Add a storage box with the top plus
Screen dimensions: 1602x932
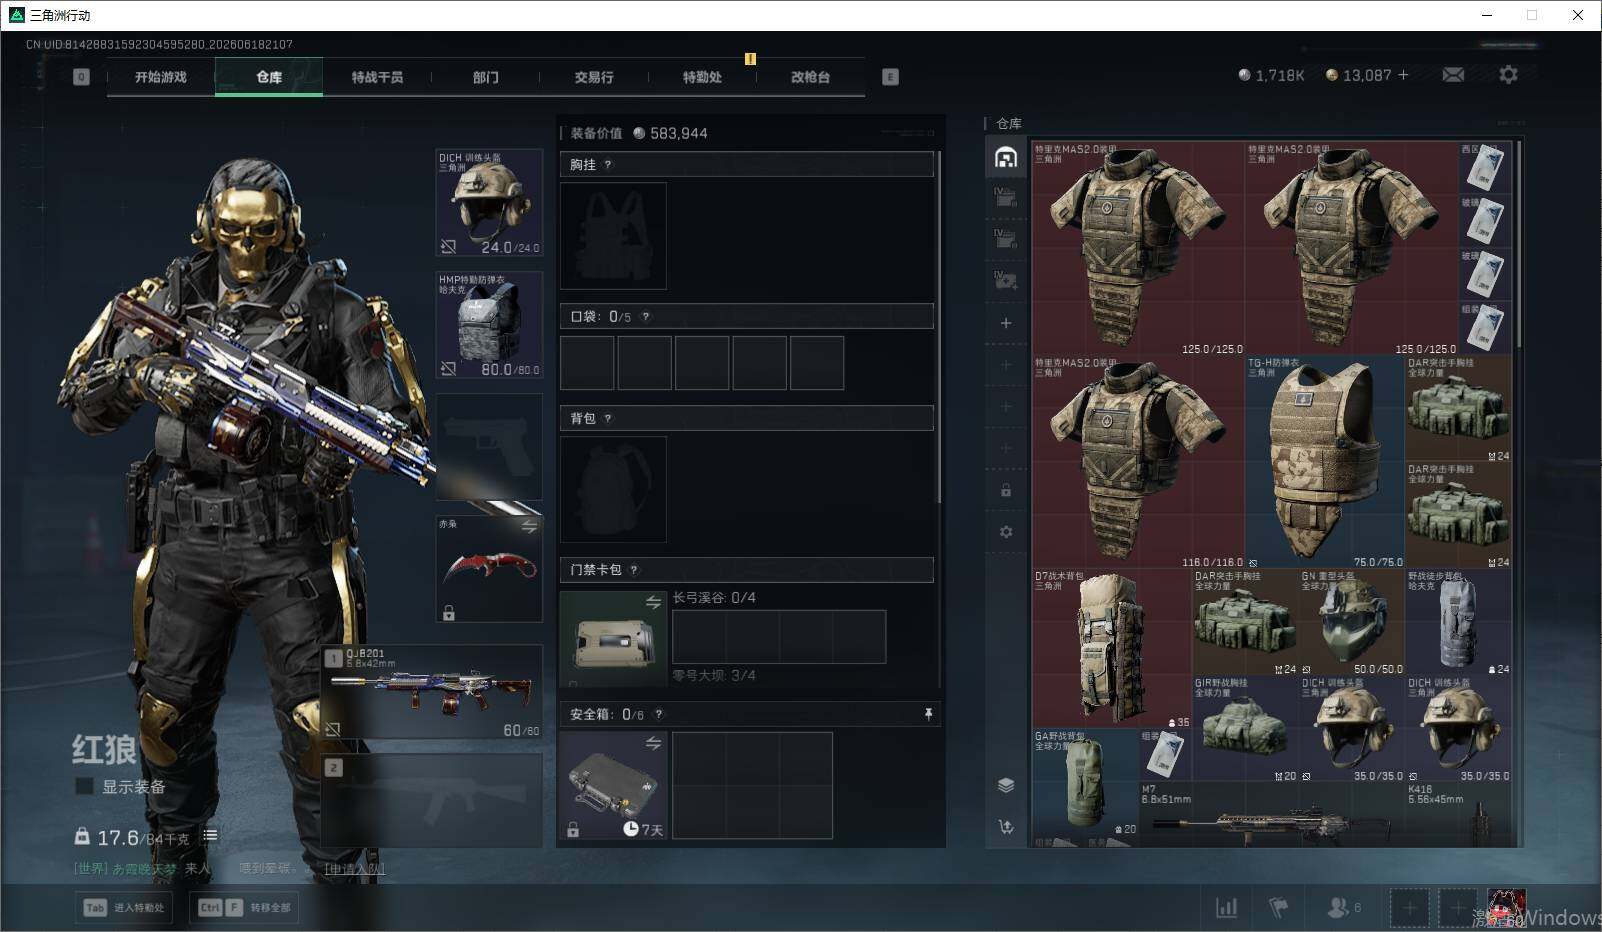coord(1006,323)
